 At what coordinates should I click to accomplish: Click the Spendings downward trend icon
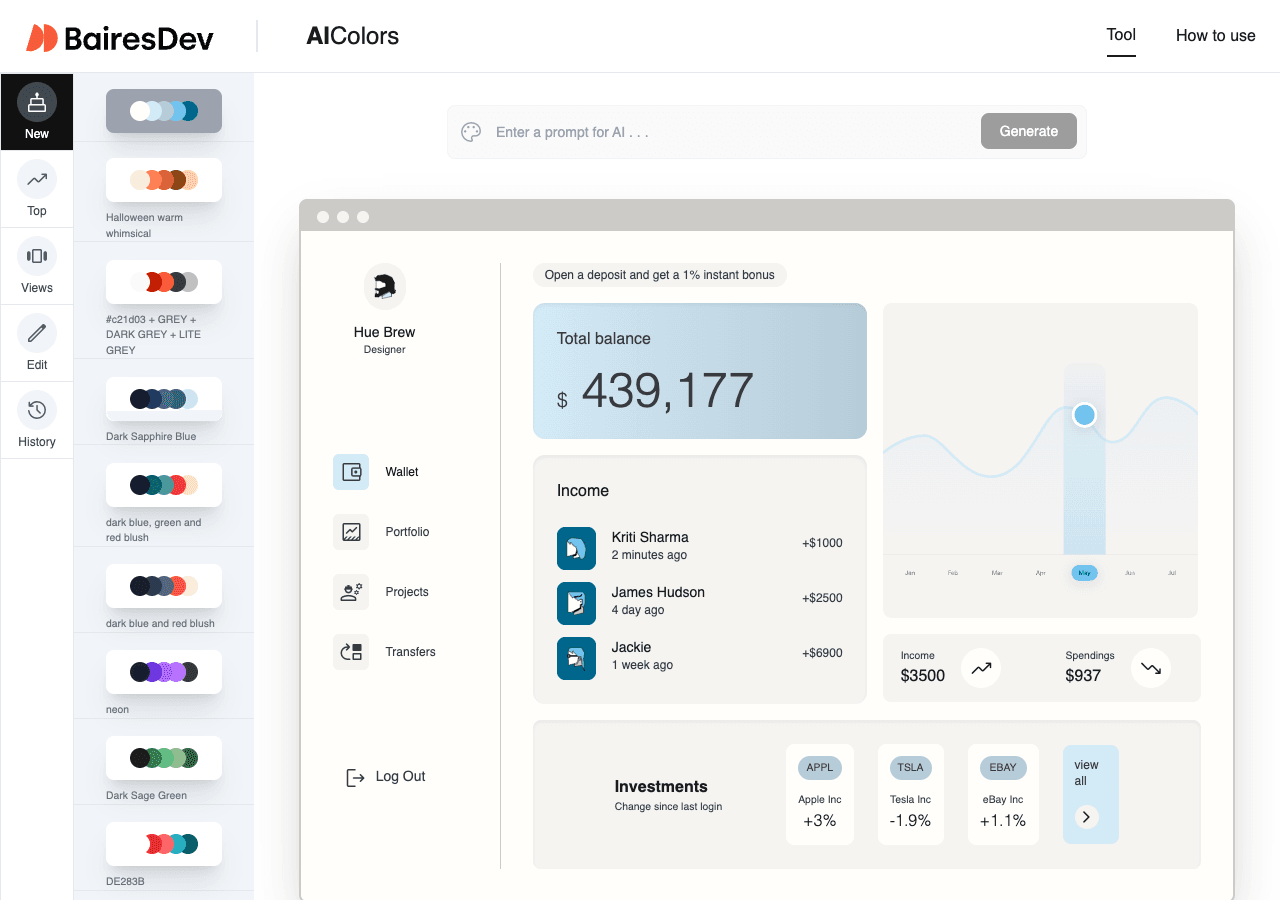coord(1151,667)
